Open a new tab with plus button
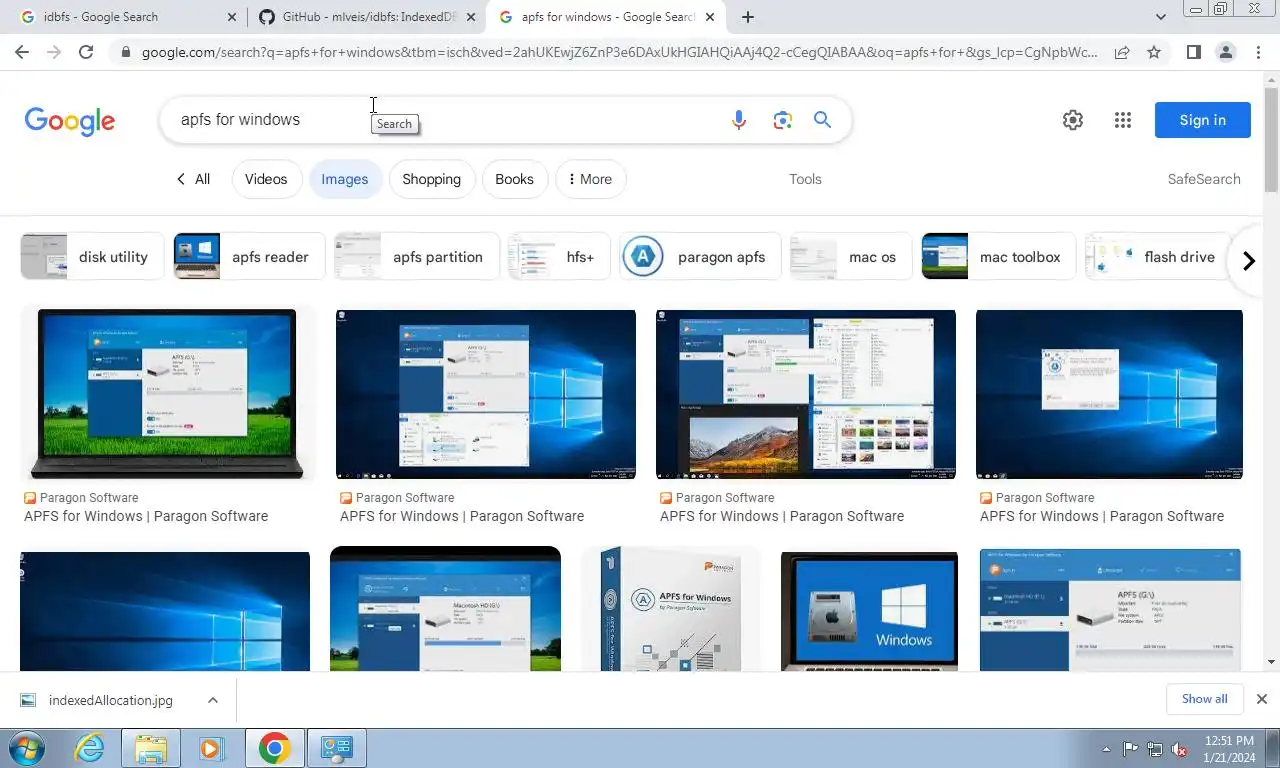 748,17
